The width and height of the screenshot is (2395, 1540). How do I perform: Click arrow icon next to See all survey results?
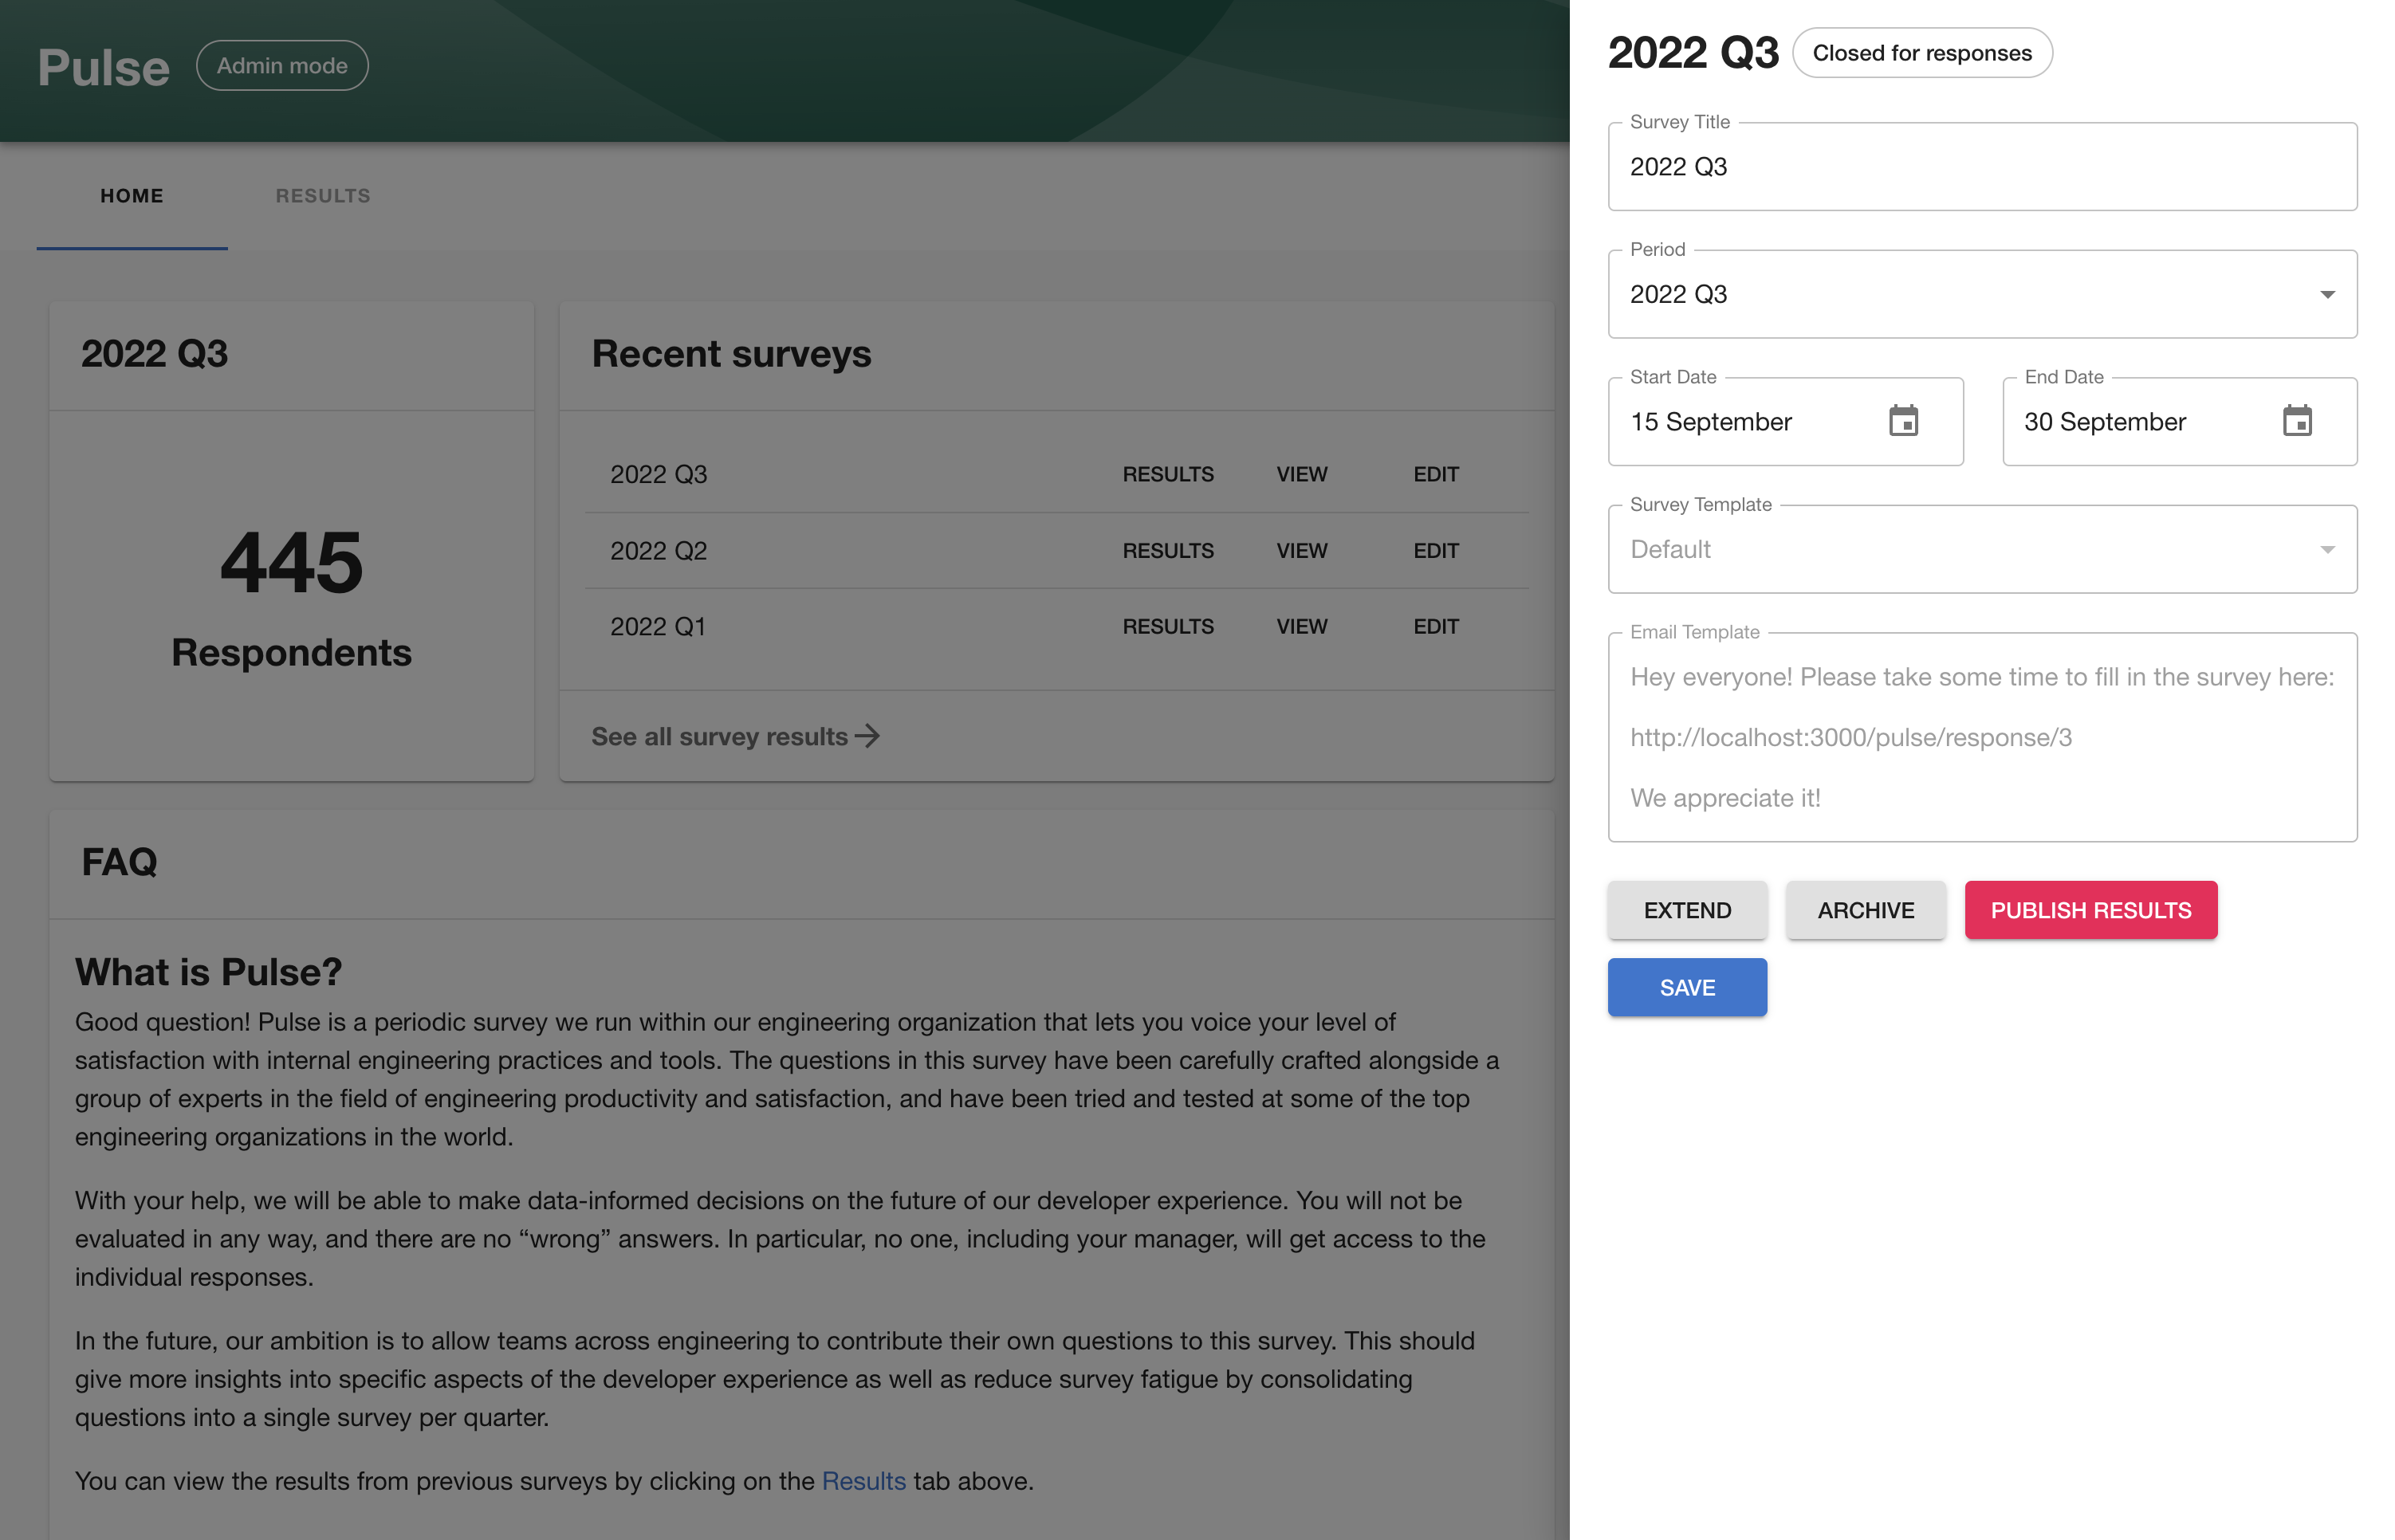tap(867, 736)
